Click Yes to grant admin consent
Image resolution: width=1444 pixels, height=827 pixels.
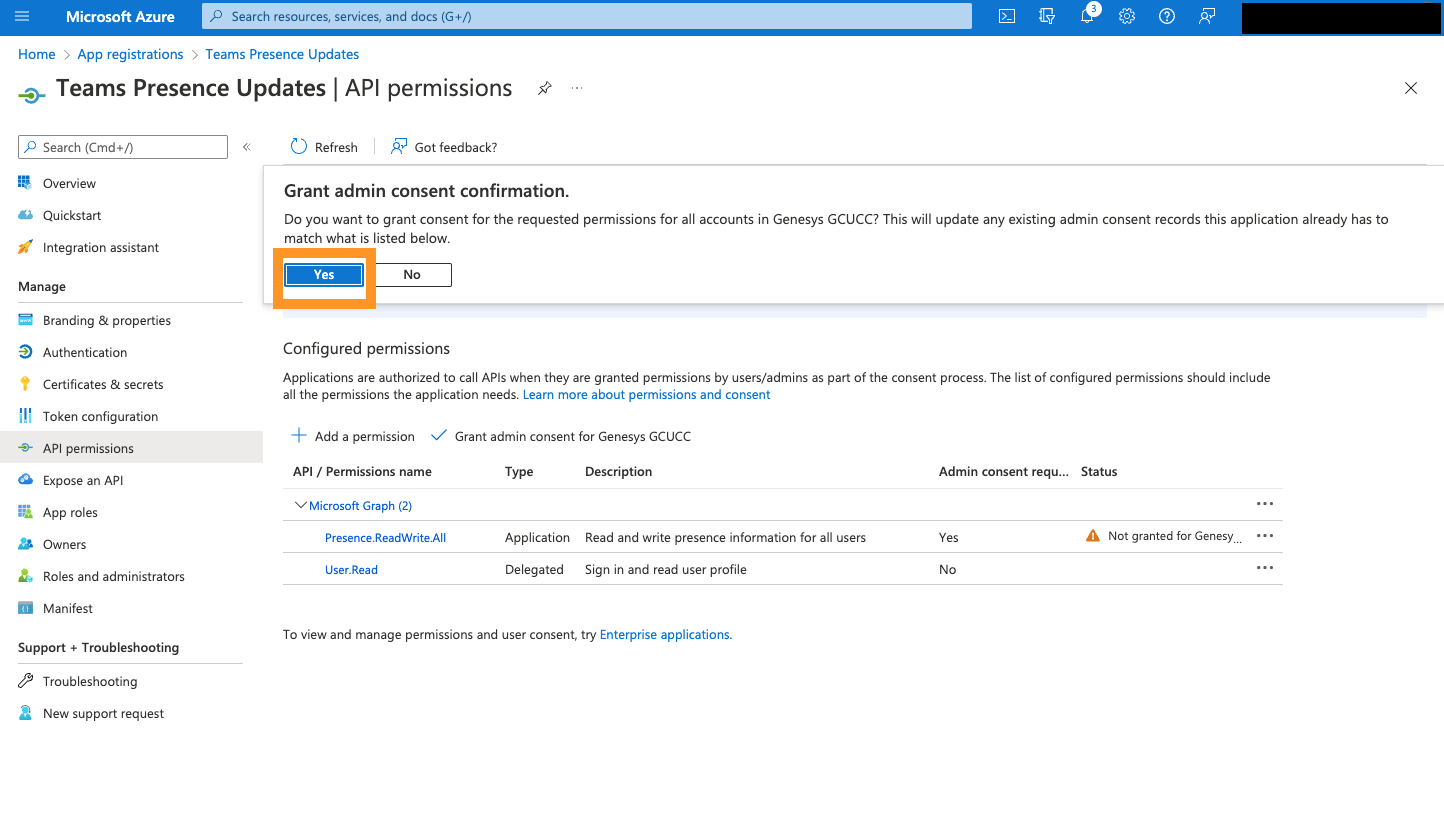tap(323, 274)
